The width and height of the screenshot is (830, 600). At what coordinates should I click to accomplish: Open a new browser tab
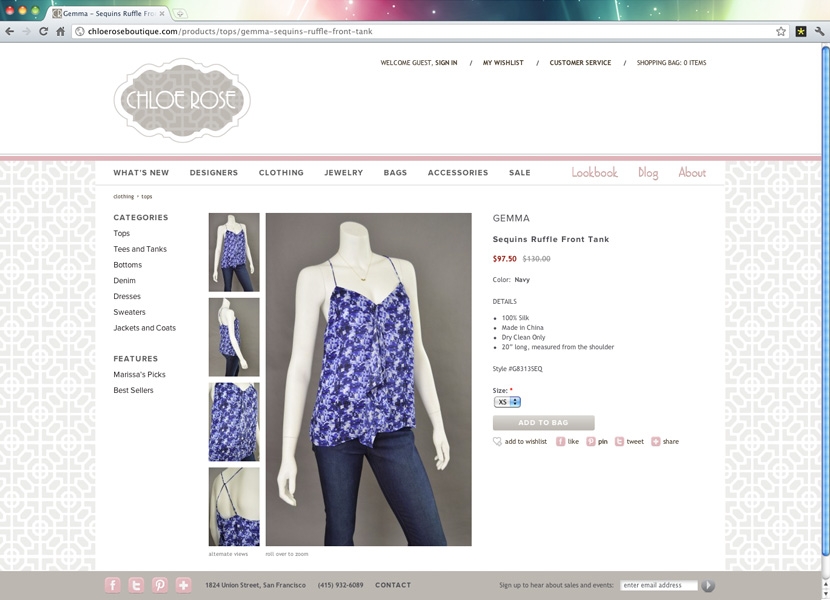click(180, 13)
